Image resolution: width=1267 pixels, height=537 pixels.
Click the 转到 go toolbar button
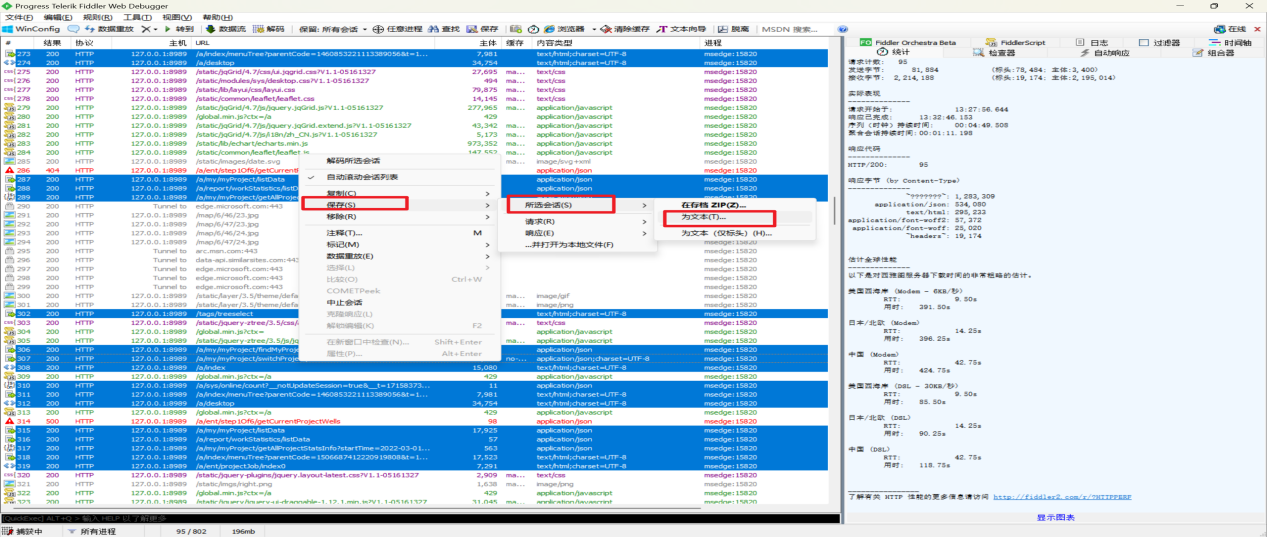pos(178,29)
